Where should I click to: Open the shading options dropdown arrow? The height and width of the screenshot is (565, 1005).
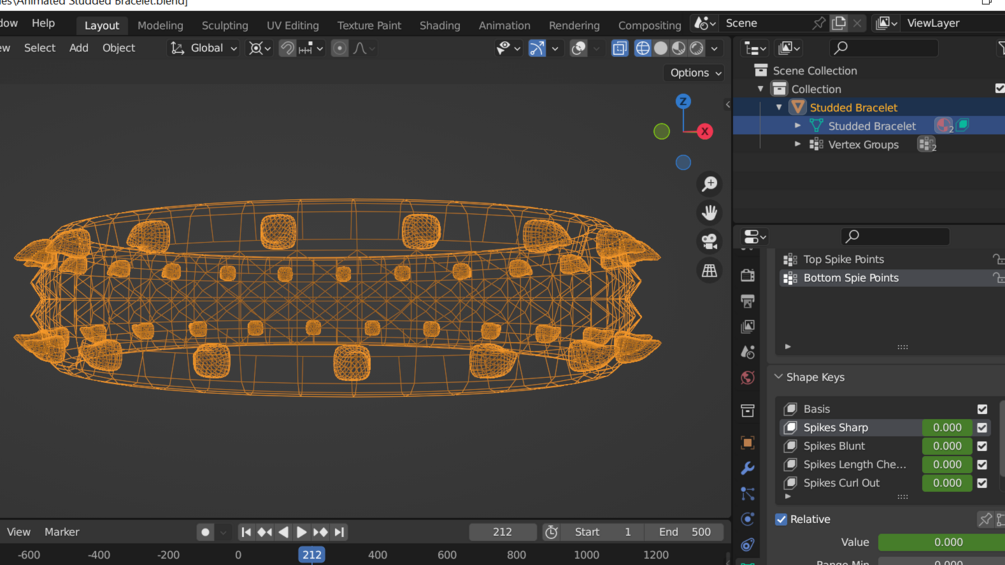[714, 48]
